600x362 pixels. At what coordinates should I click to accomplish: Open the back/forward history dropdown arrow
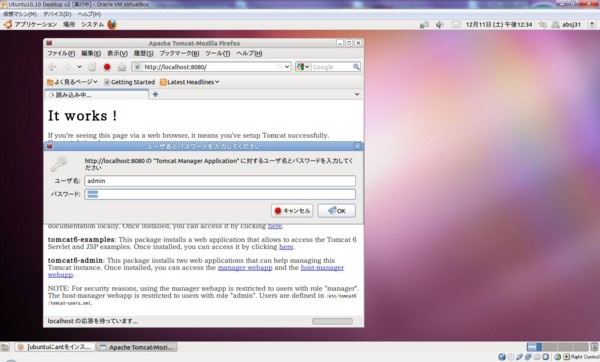point(79,67)
